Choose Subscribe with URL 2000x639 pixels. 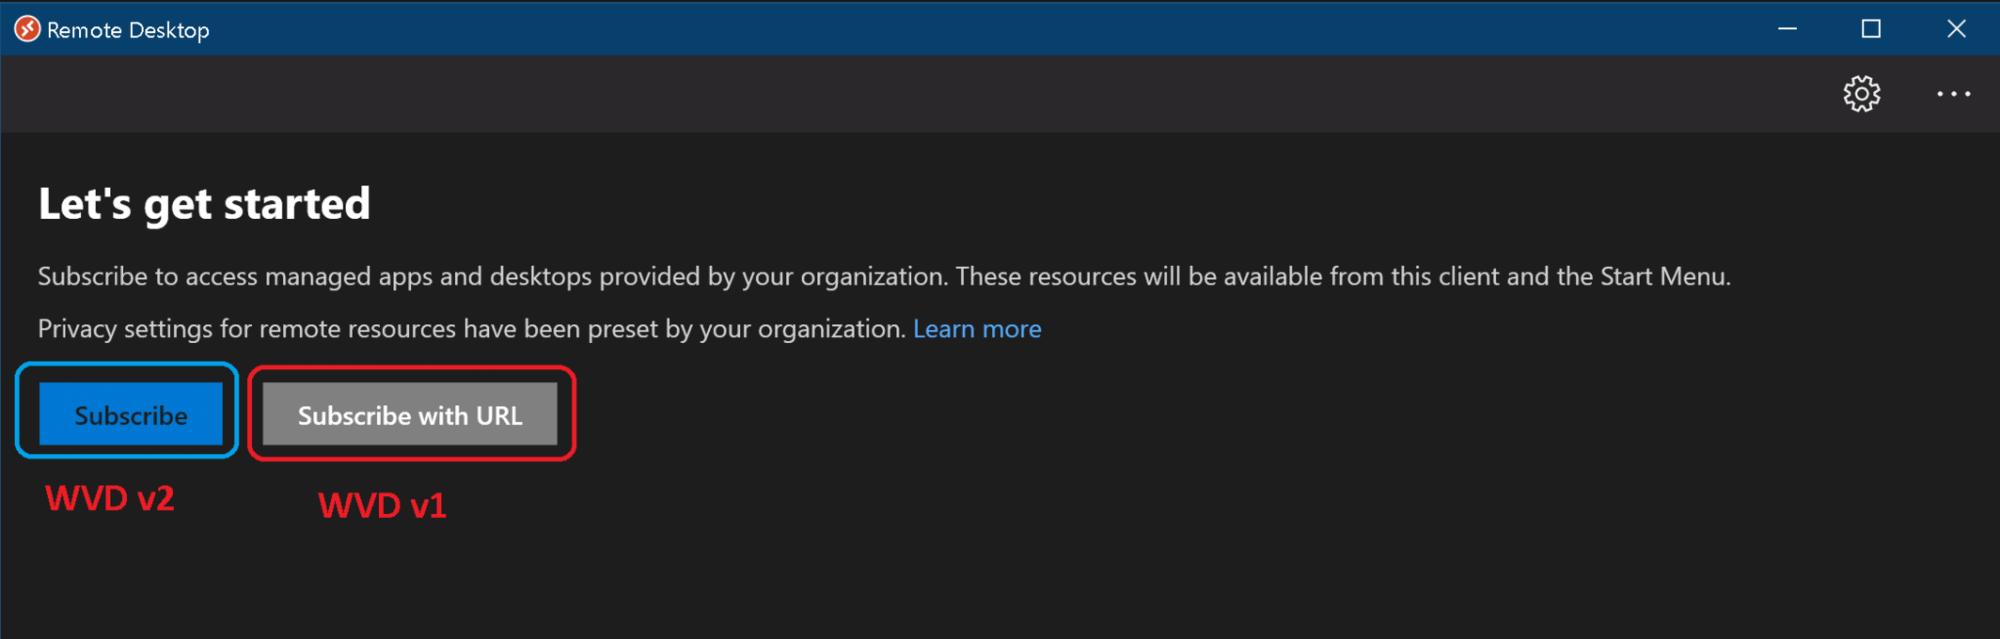click(410, 414)
